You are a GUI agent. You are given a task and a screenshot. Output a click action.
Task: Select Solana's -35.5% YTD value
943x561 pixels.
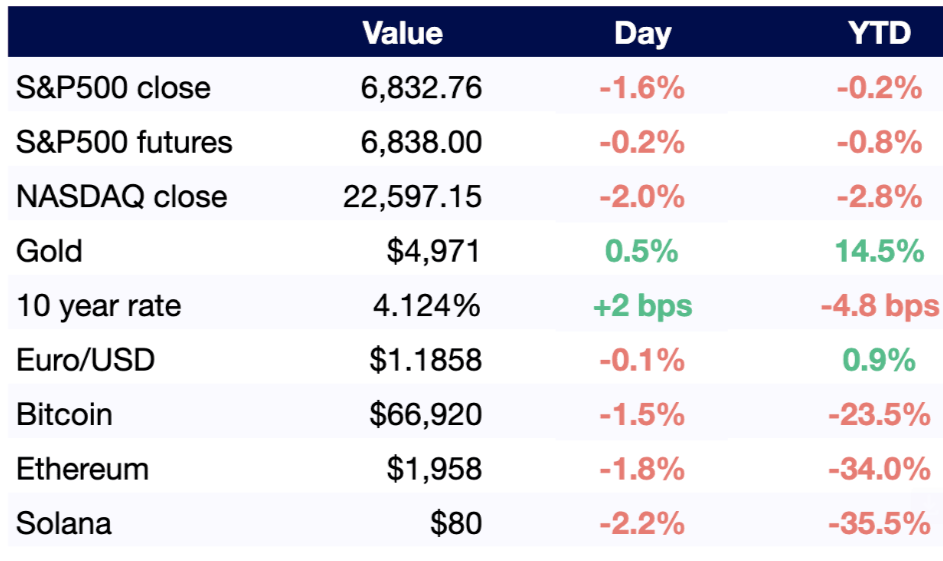[x=879, y=523]
